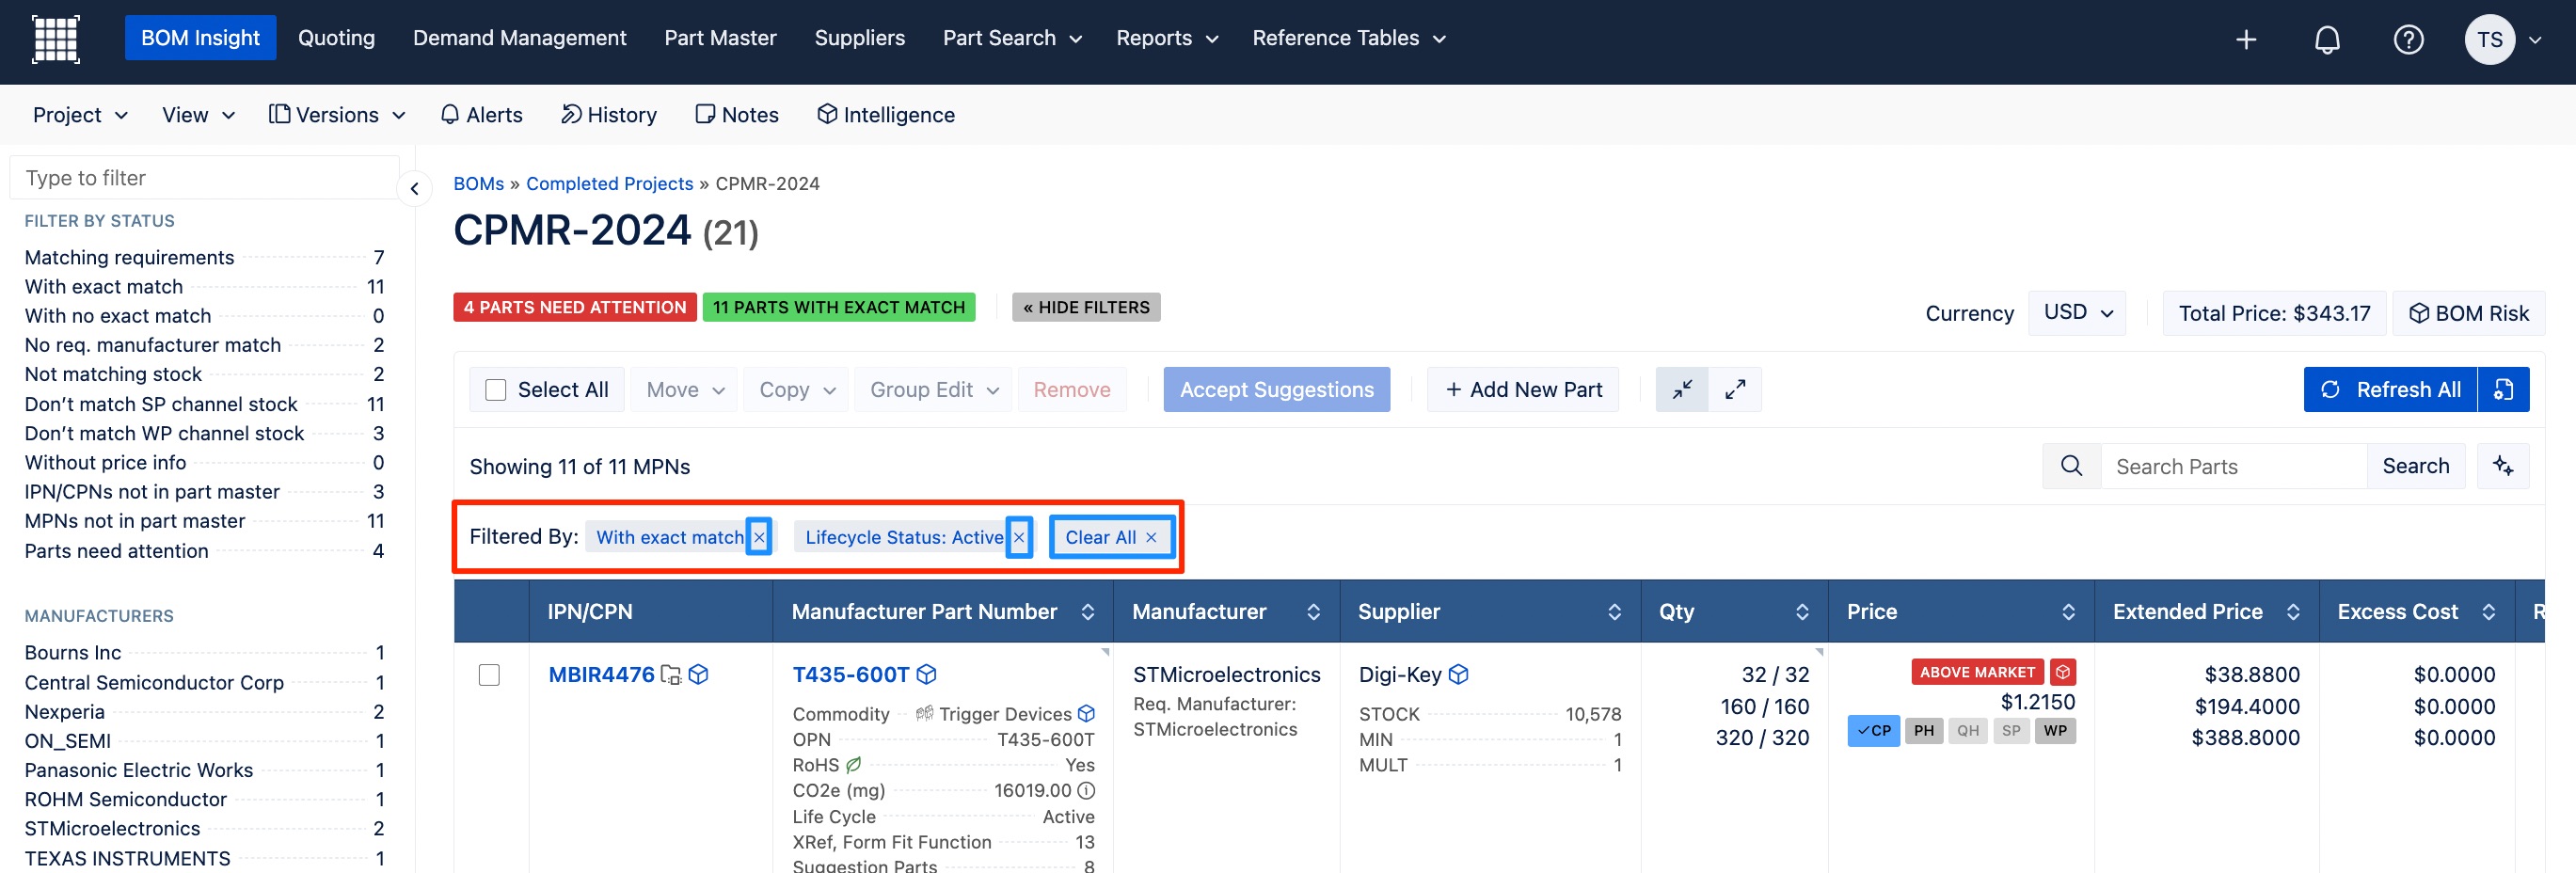Click the plus icon in top bar
This screenshot has width=2576, height=873.
[2246, 39]
